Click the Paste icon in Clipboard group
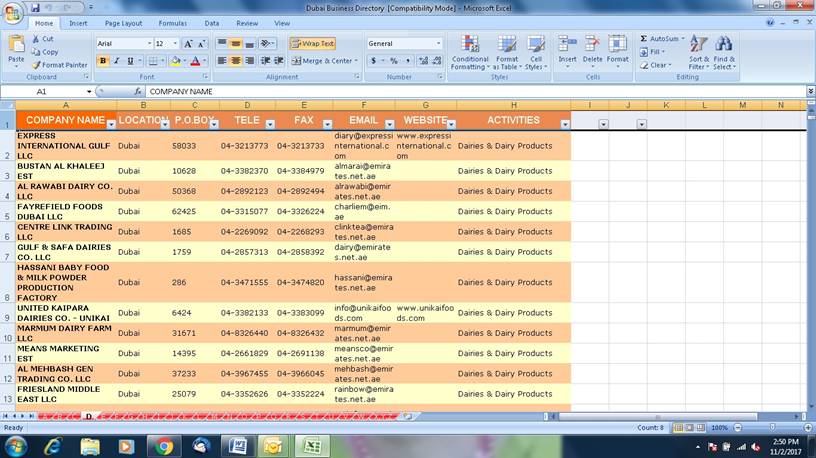This screenshot has width=816, height=458. point(16,47)
